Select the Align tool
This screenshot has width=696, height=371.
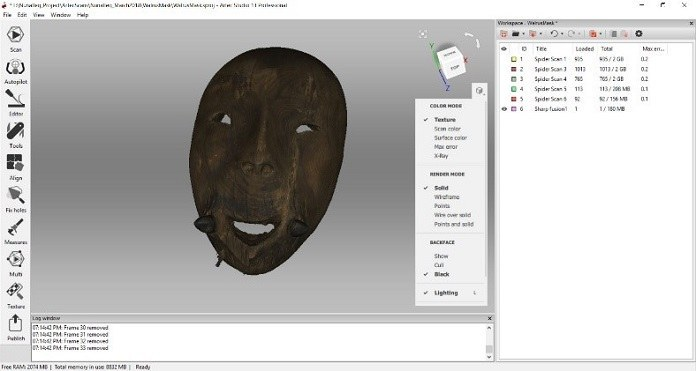coord(15,167)
